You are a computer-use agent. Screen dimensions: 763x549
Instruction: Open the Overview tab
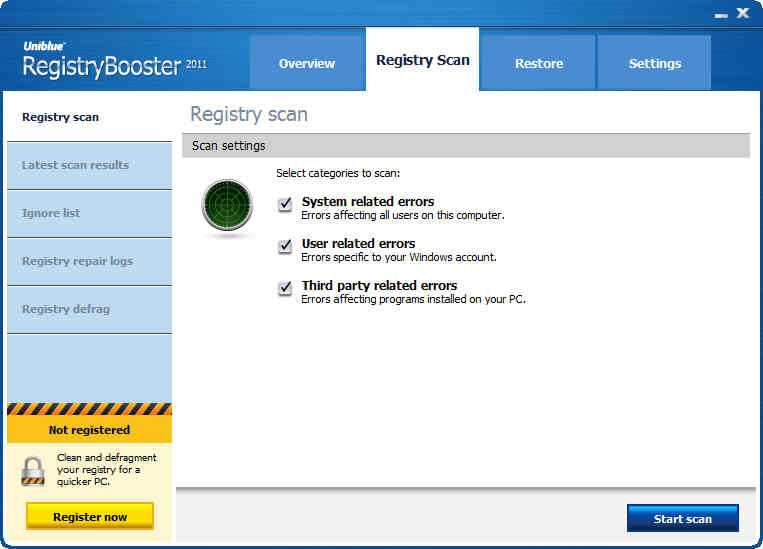point(307,63)
